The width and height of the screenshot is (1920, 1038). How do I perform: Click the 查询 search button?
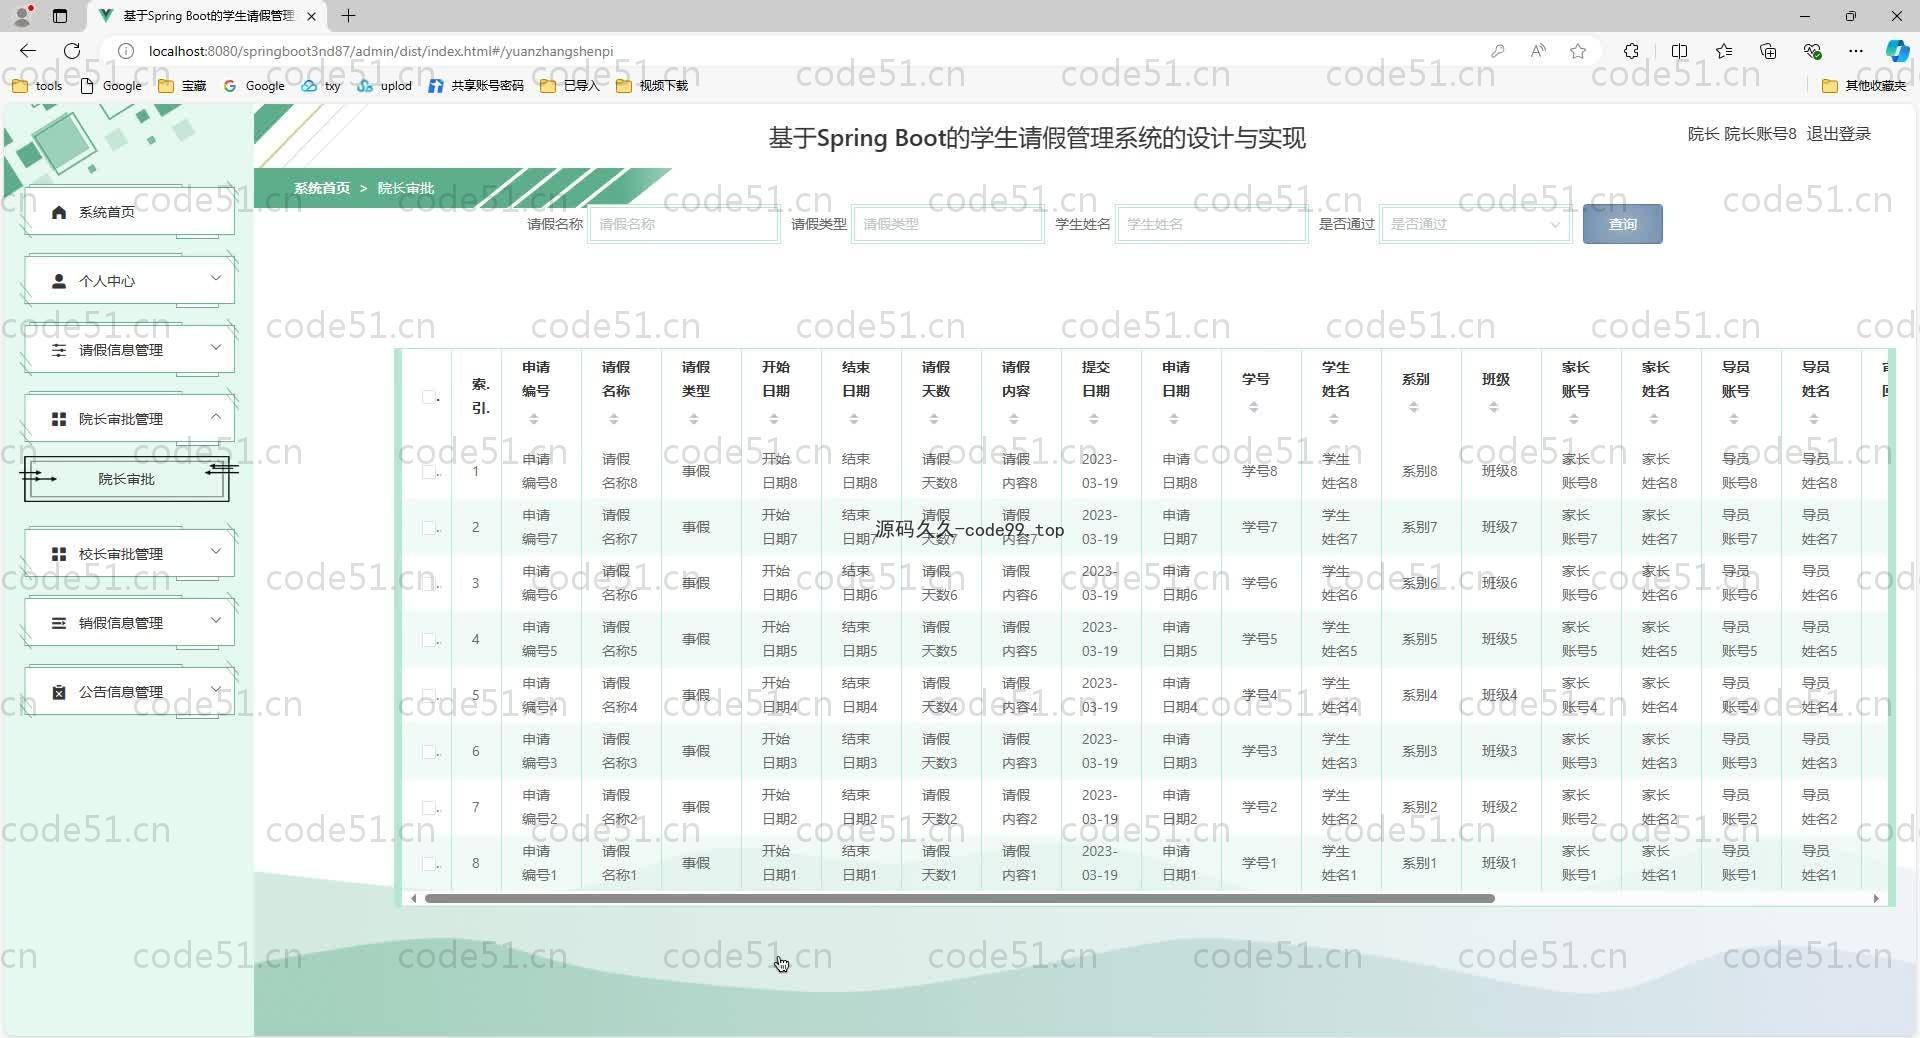click(x=1622, y=224)
